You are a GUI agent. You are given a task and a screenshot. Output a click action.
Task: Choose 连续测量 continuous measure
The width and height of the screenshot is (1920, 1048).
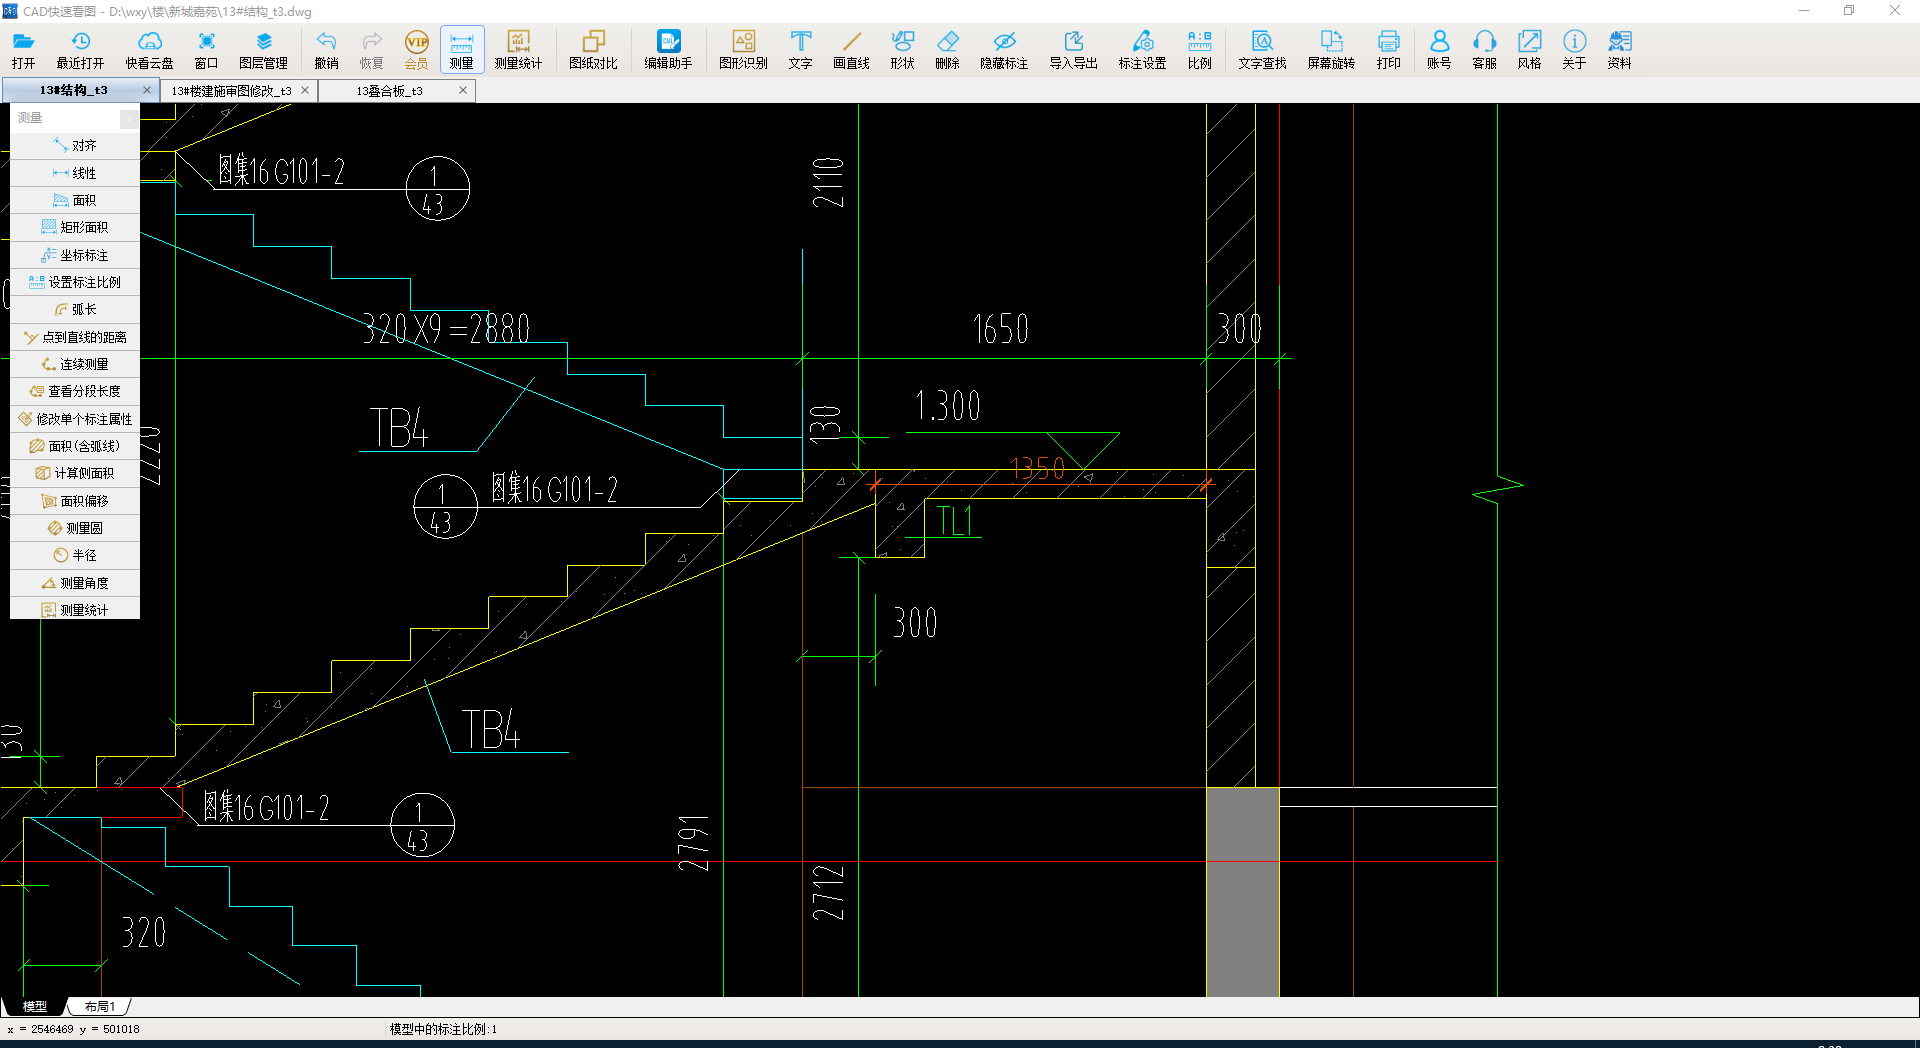(x=75, y=364)
